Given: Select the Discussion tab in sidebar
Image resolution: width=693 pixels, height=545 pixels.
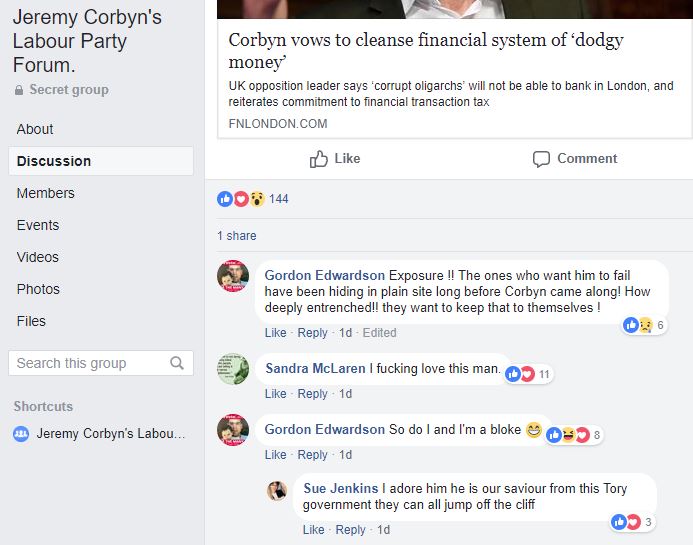Looking at the screenshot, I should point(54,161).
